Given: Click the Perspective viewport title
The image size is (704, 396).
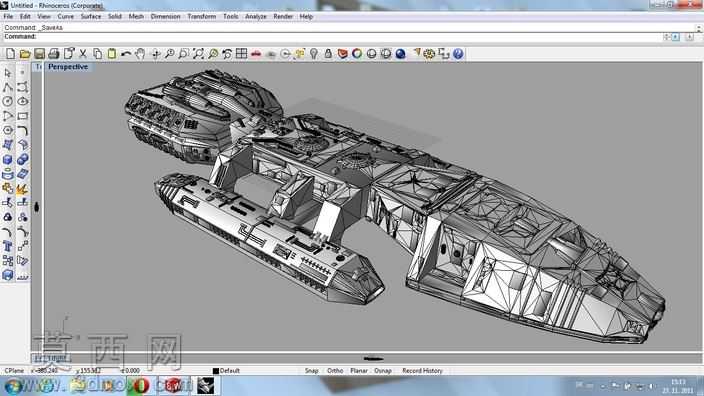Looking at the screenshot, I should (x=68, y=67).
